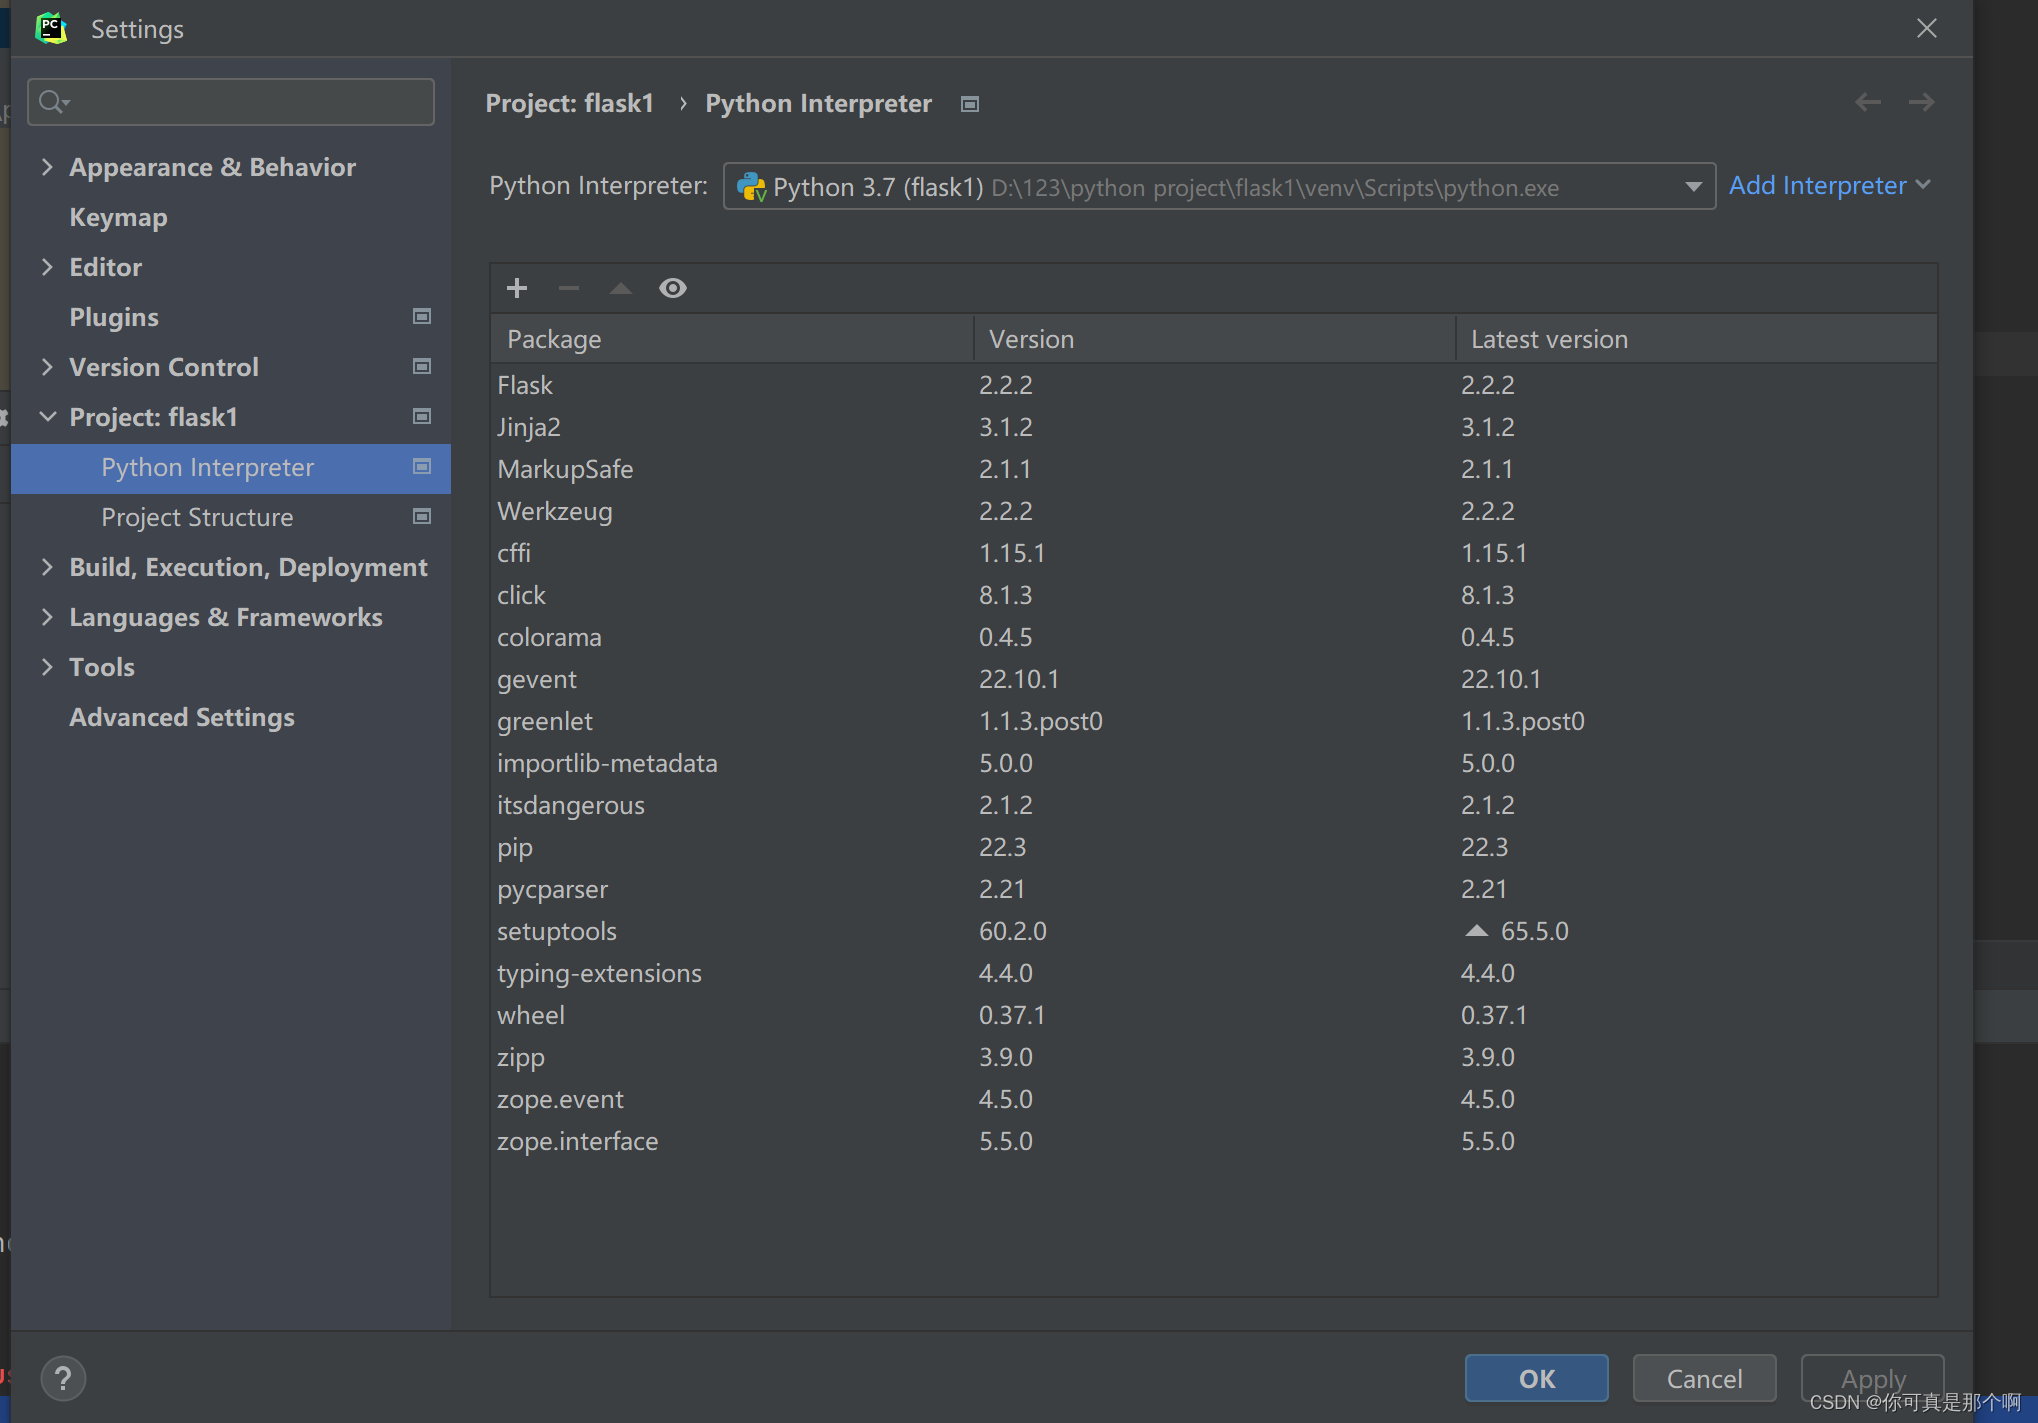Viewport: 2038px width, 1423px height.
Task: Click the Latest version column header
Action: (x=1696, y=339)
